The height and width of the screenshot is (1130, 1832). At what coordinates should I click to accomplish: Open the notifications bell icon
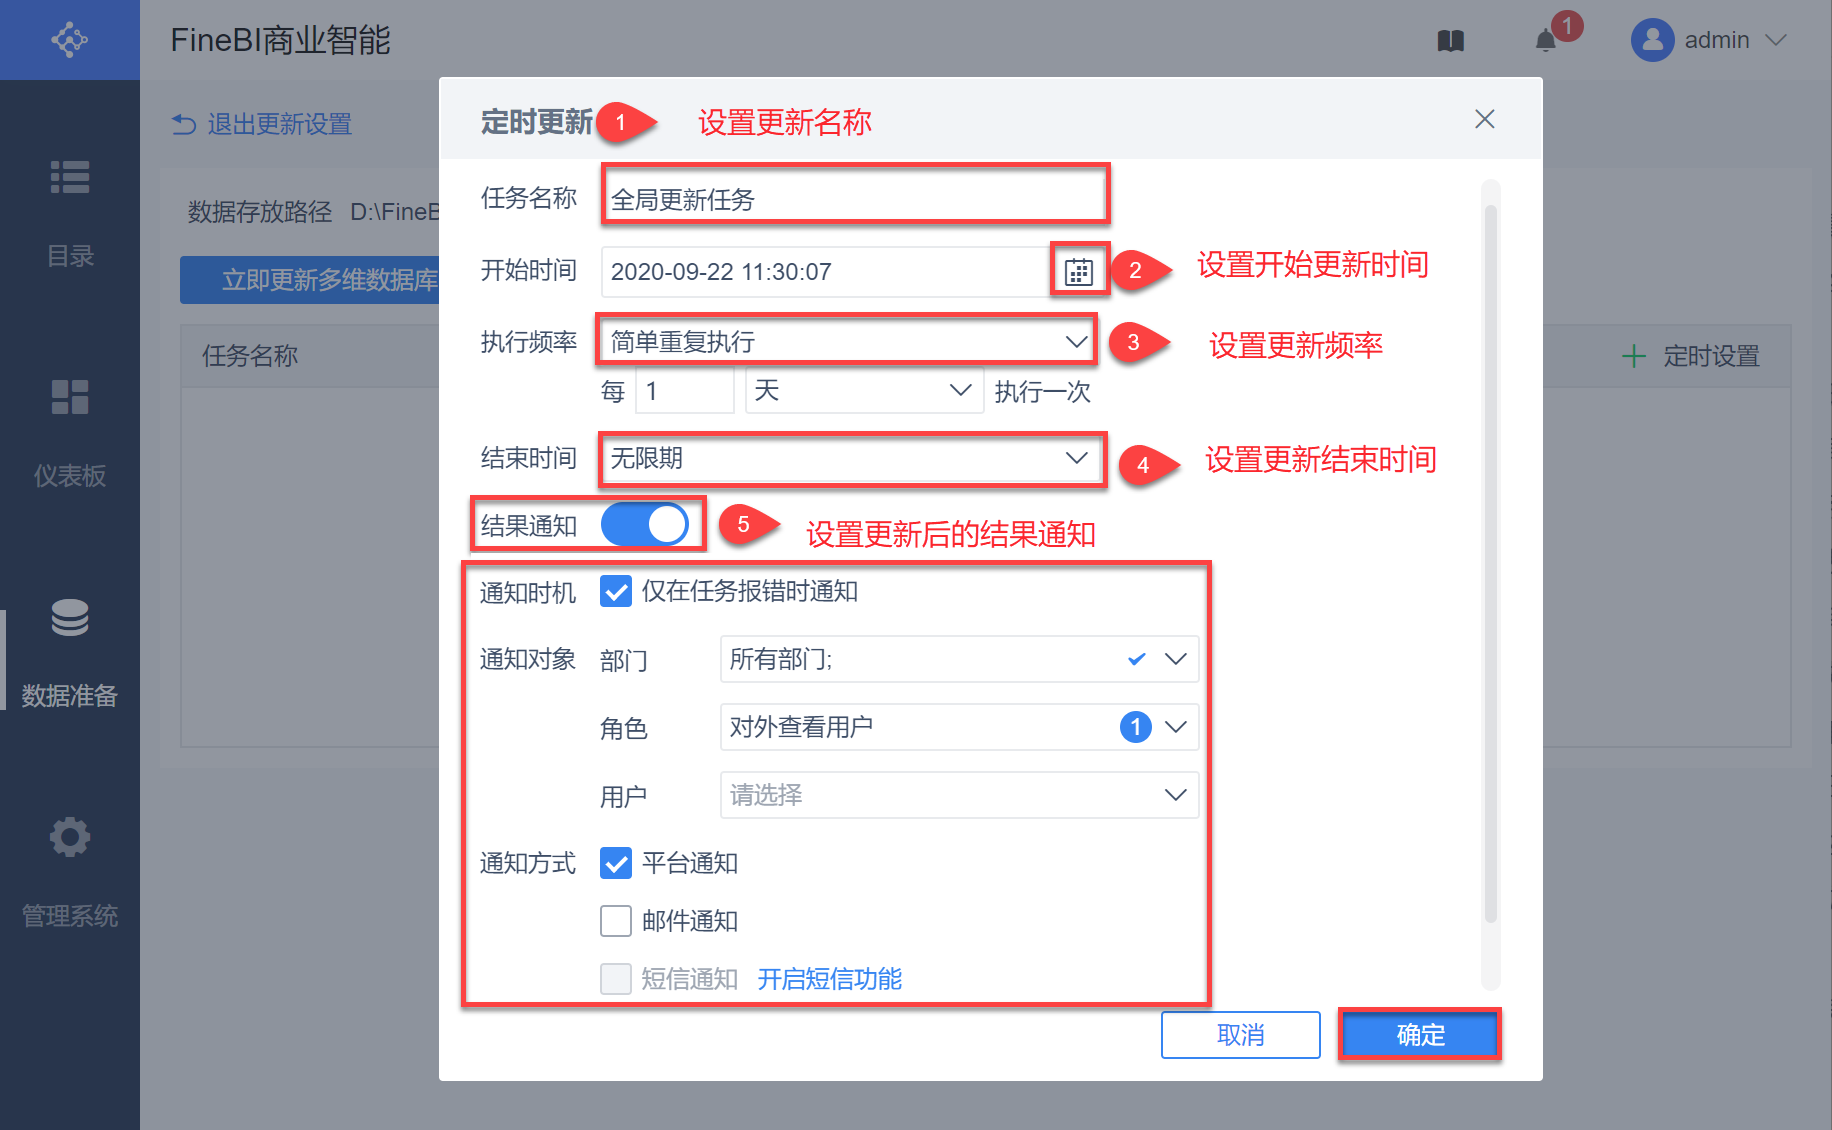(1546, 40)
